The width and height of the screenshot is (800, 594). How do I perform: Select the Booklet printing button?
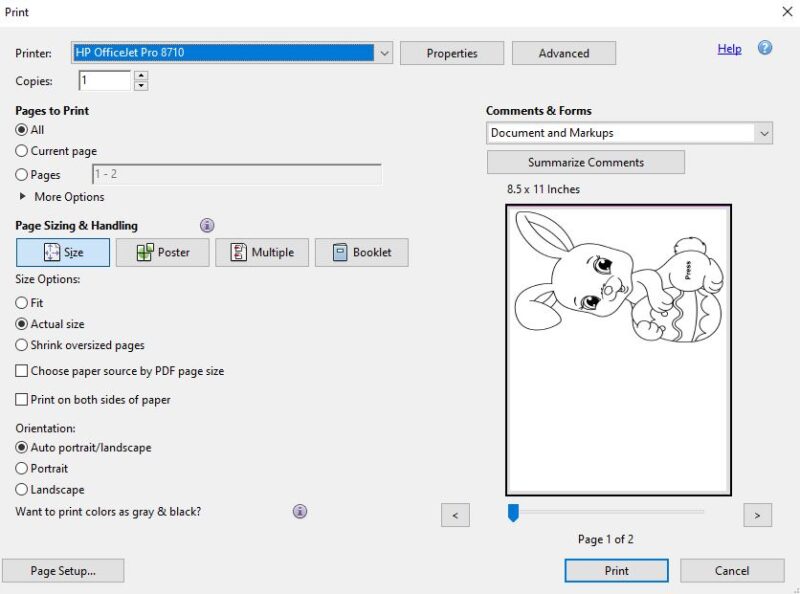click(x=361, y=252)
